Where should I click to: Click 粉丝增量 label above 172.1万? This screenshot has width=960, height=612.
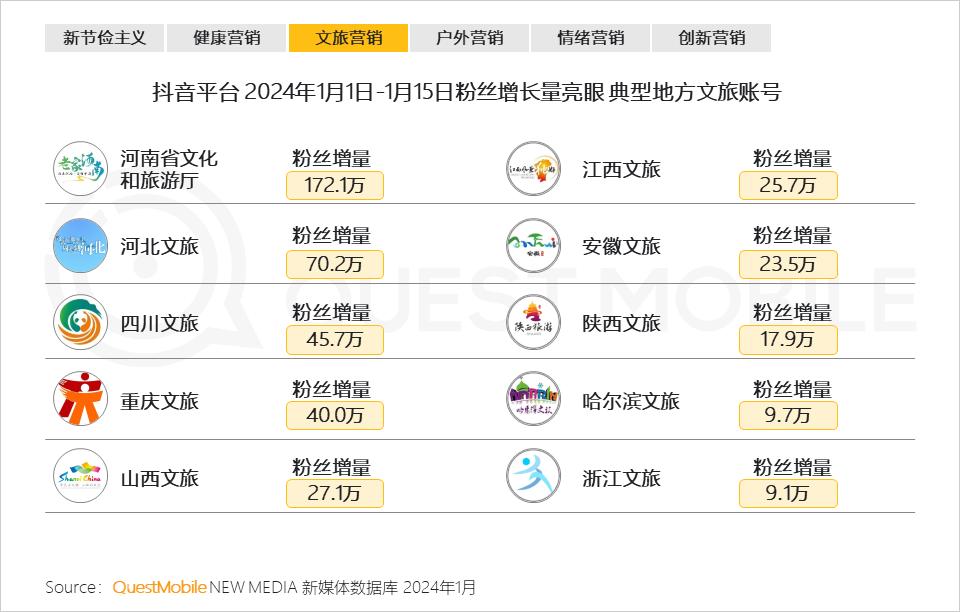point(331,159)
